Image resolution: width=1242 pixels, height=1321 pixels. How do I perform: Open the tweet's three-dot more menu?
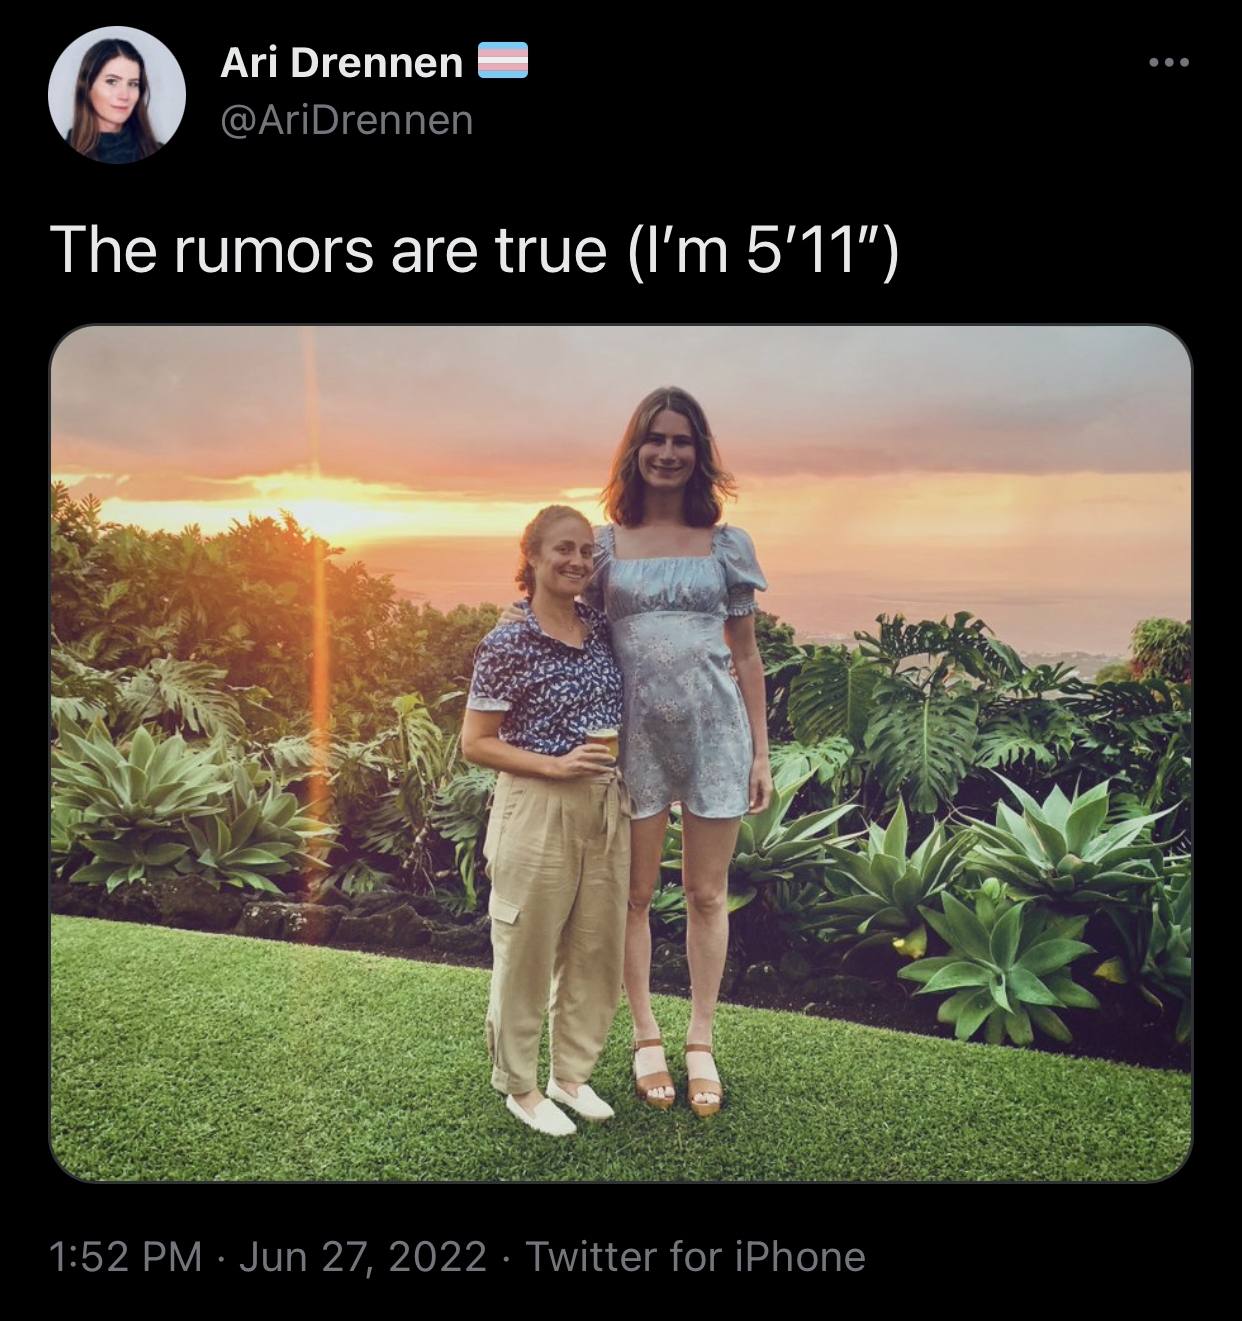(1169, 63)
